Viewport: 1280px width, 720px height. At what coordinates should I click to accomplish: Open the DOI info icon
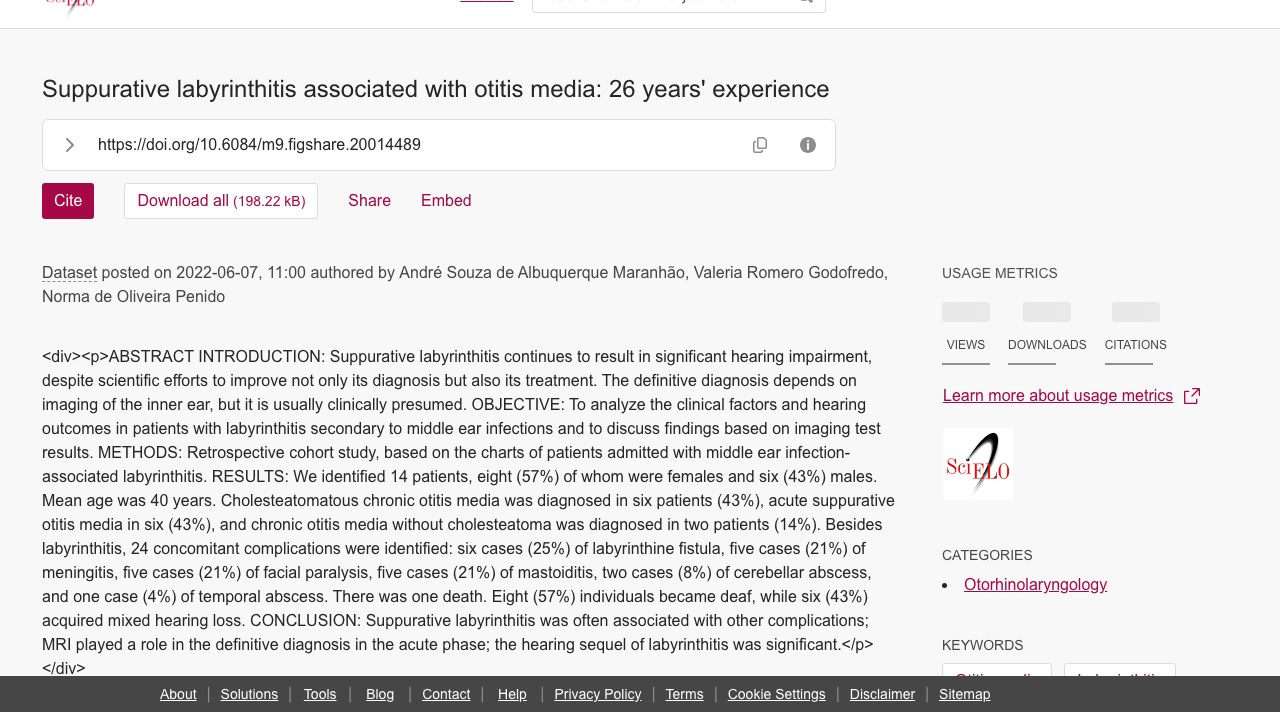point(808,145)
